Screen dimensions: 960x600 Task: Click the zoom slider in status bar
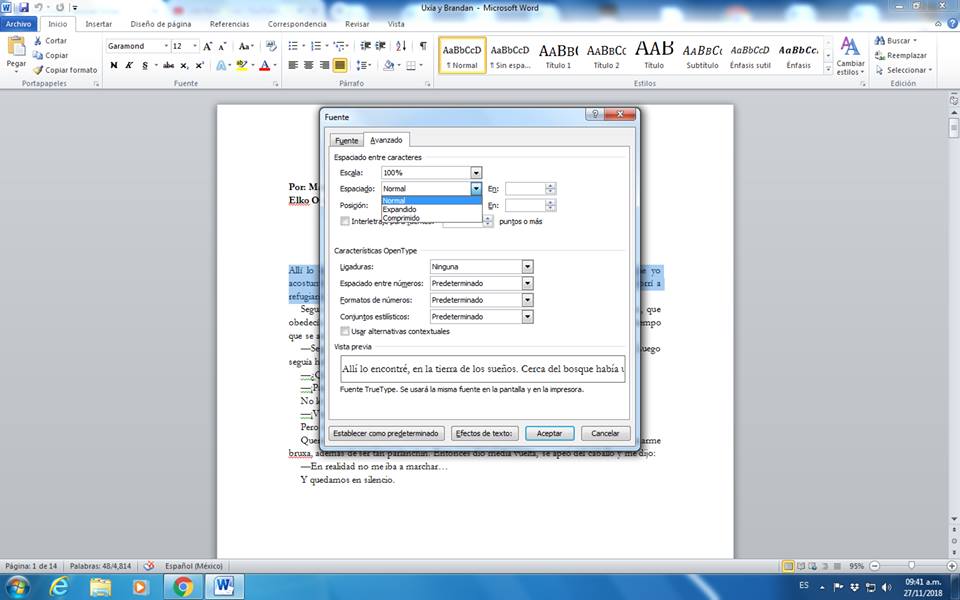[x=909, y=566]
